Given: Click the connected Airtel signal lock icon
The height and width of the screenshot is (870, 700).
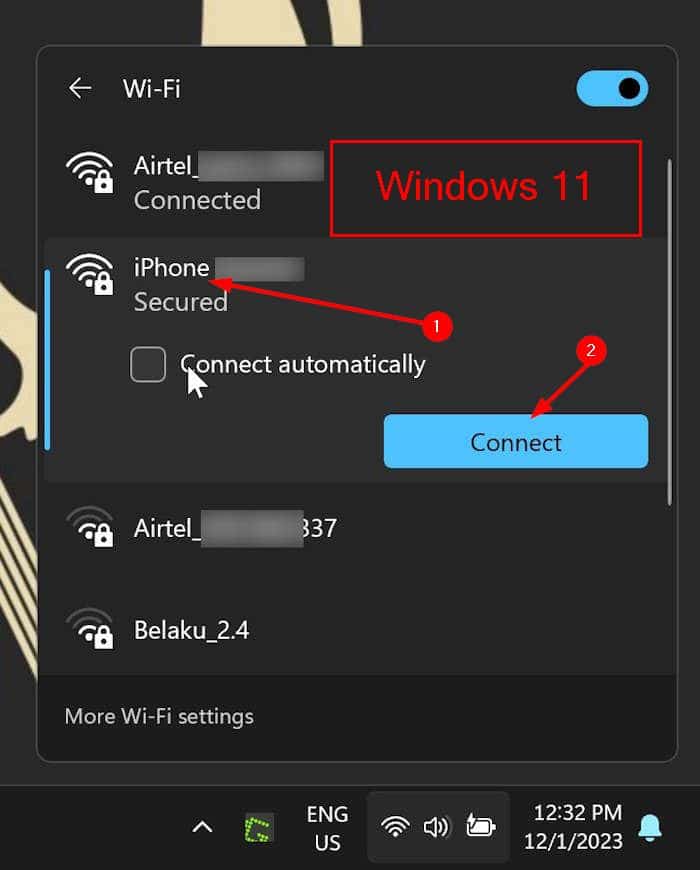Looking at the screenshot, I should click(x=90, y=173).
